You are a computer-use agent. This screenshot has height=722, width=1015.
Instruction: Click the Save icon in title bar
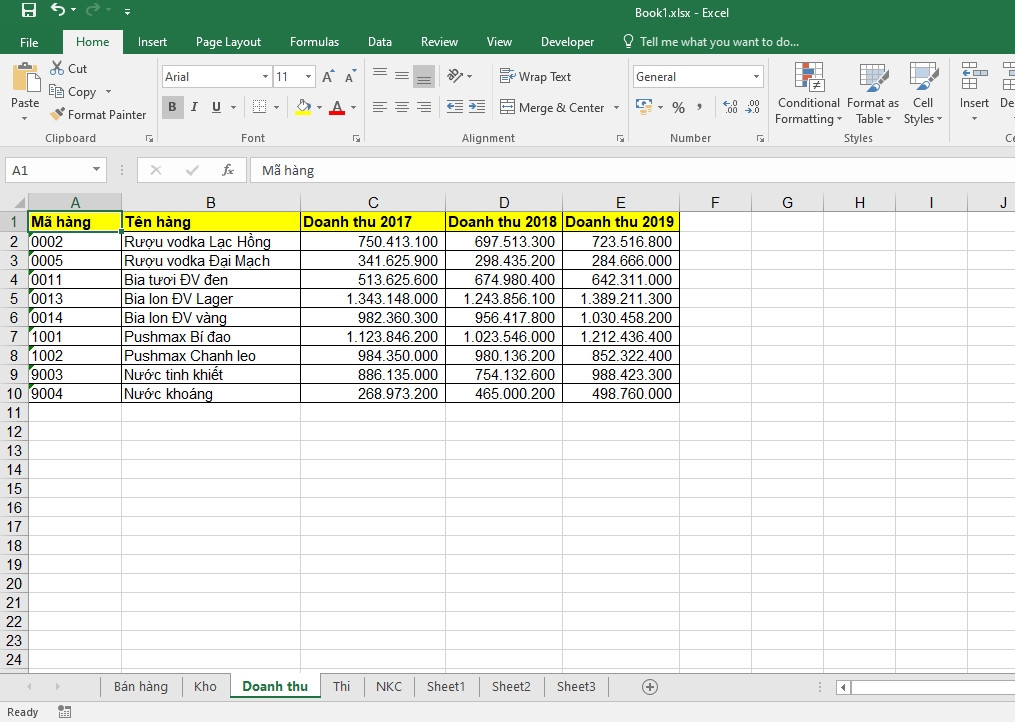pos(28,11)
